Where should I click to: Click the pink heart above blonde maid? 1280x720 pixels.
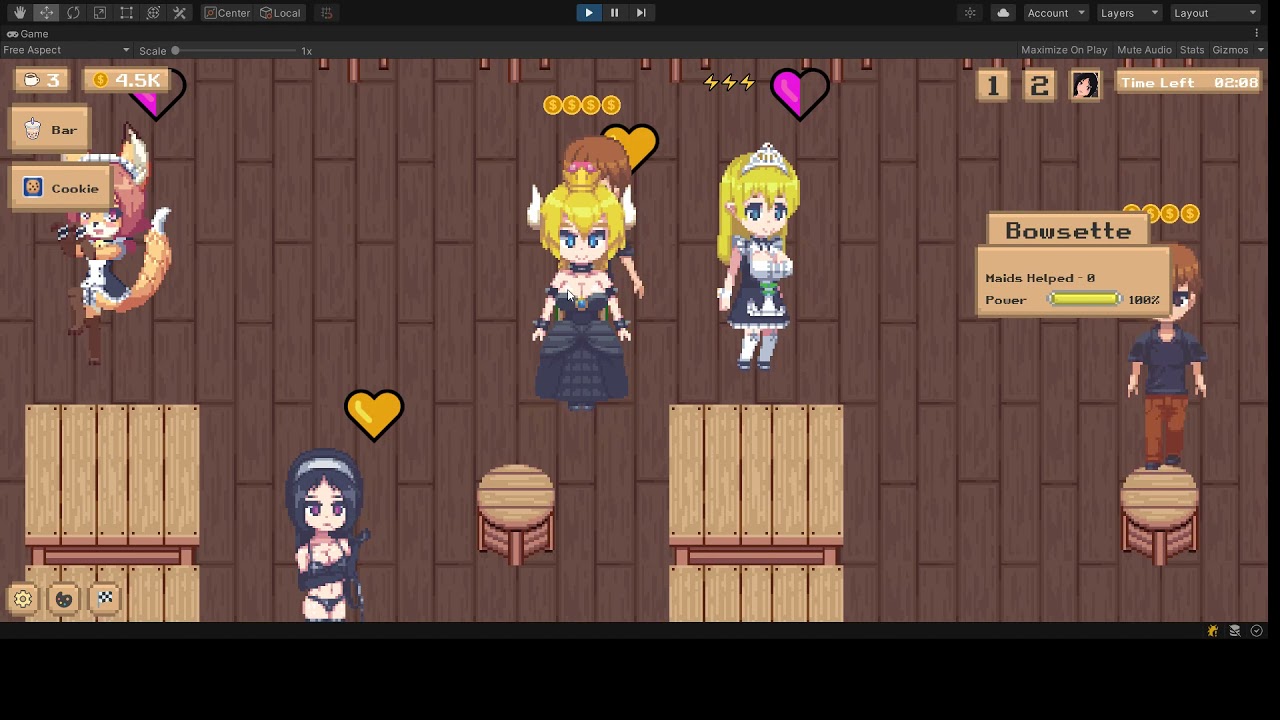800,93
